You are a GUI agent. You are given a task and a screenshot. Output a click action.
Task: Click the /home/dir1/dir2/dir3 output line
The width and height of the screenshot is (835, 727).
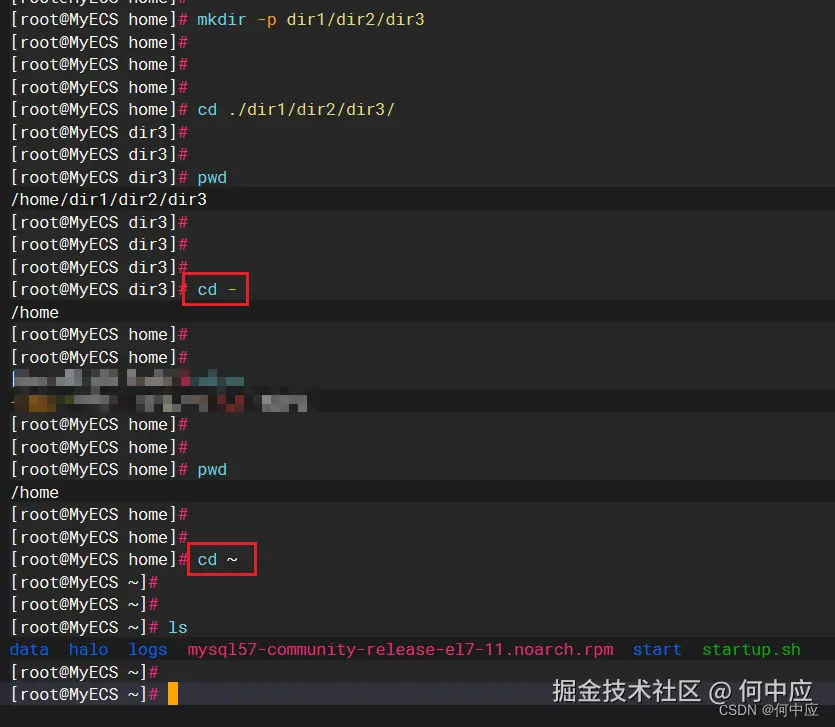tap(109, 200)
